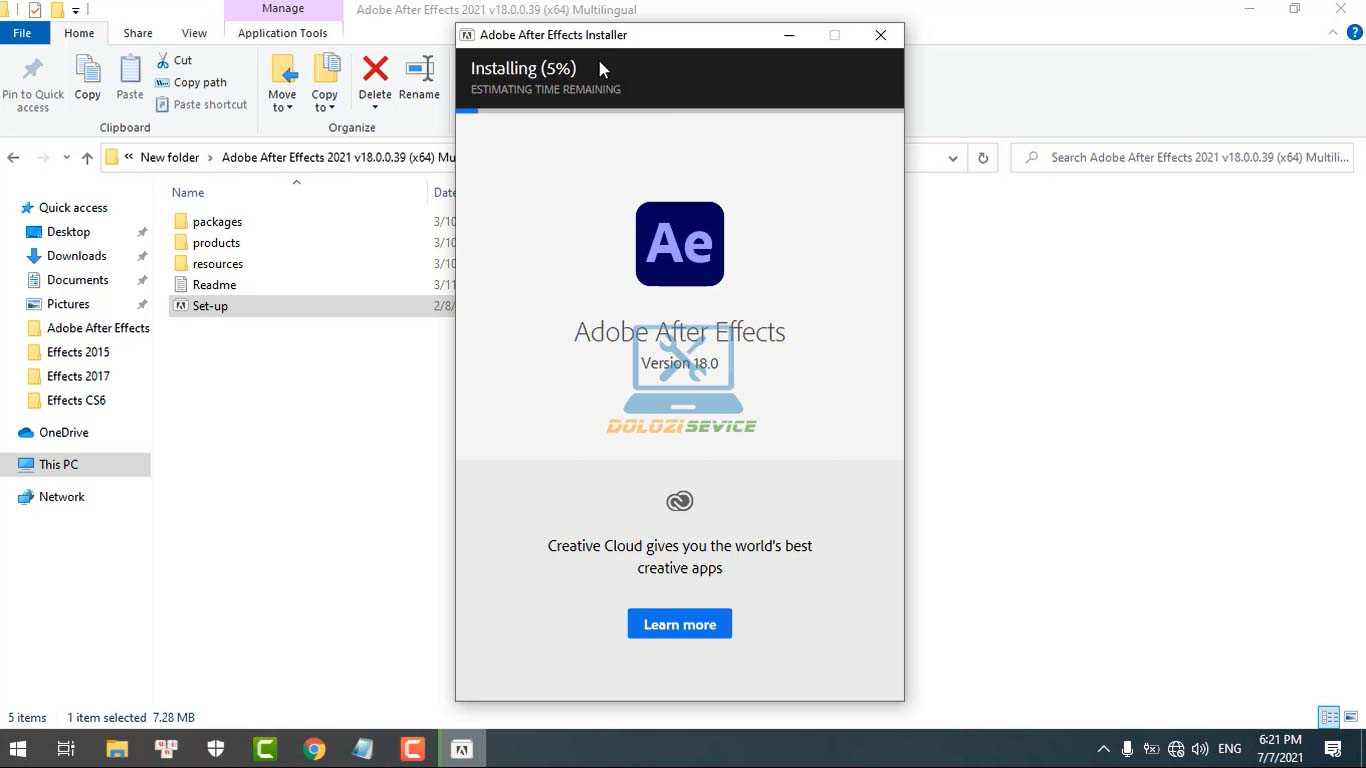
Task: Open Google Chrome from the taskbar
Action: tap(314, 747)
